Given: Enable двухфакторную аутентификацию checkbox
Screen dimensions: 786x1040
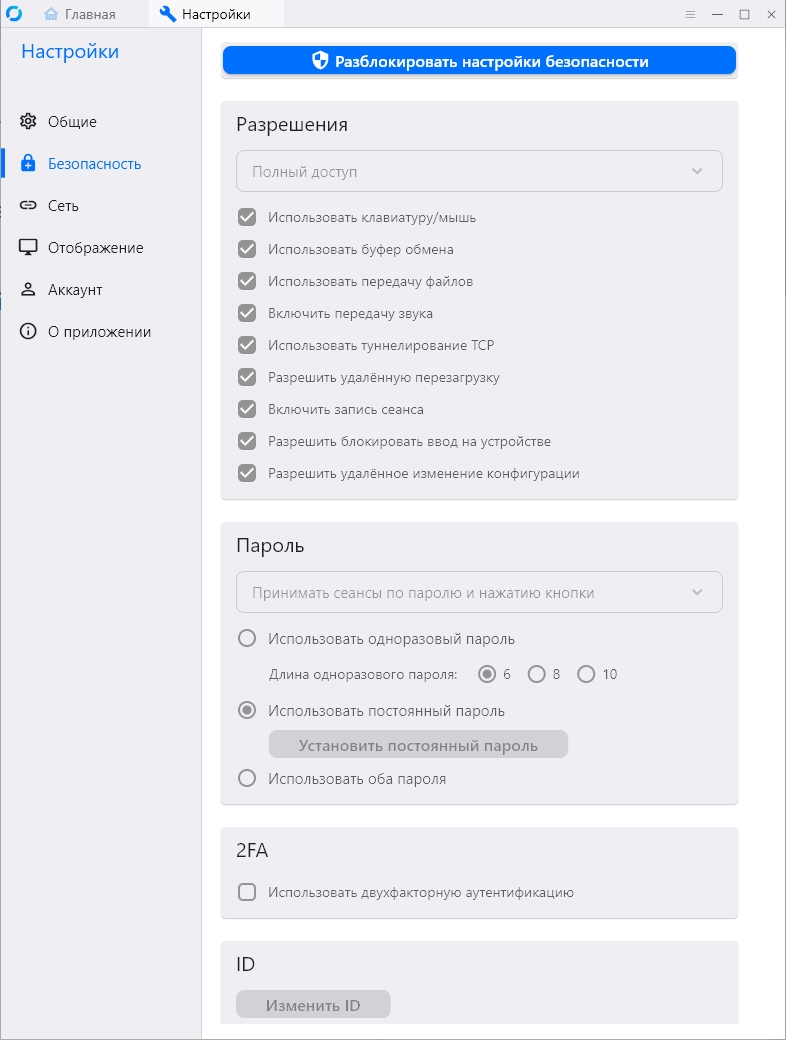Looking at the screenshot, I should pyautogui.click(x=247, y=892).
